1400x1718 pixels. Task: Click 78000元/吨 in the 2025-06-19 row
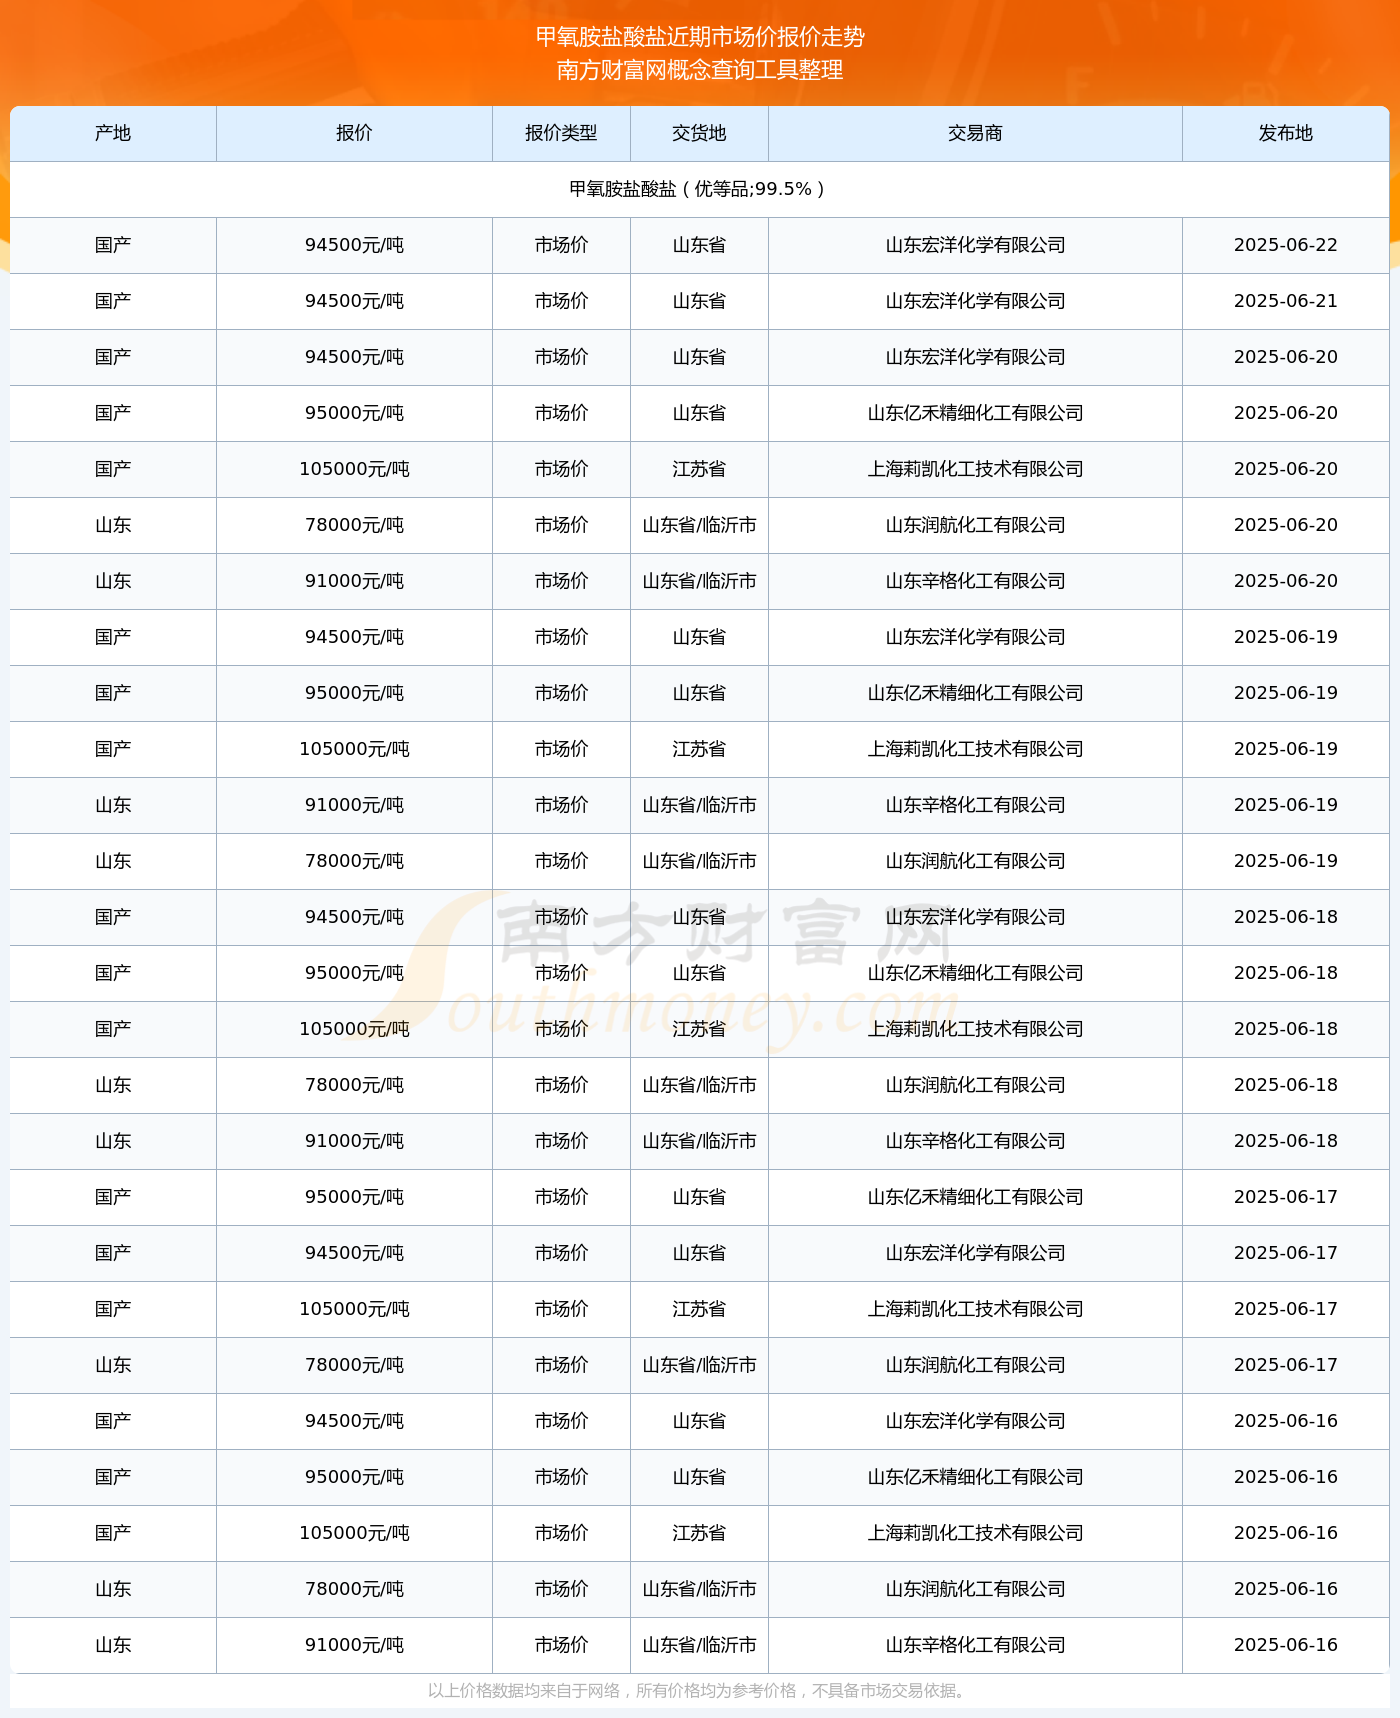click(x=354, y=861)
